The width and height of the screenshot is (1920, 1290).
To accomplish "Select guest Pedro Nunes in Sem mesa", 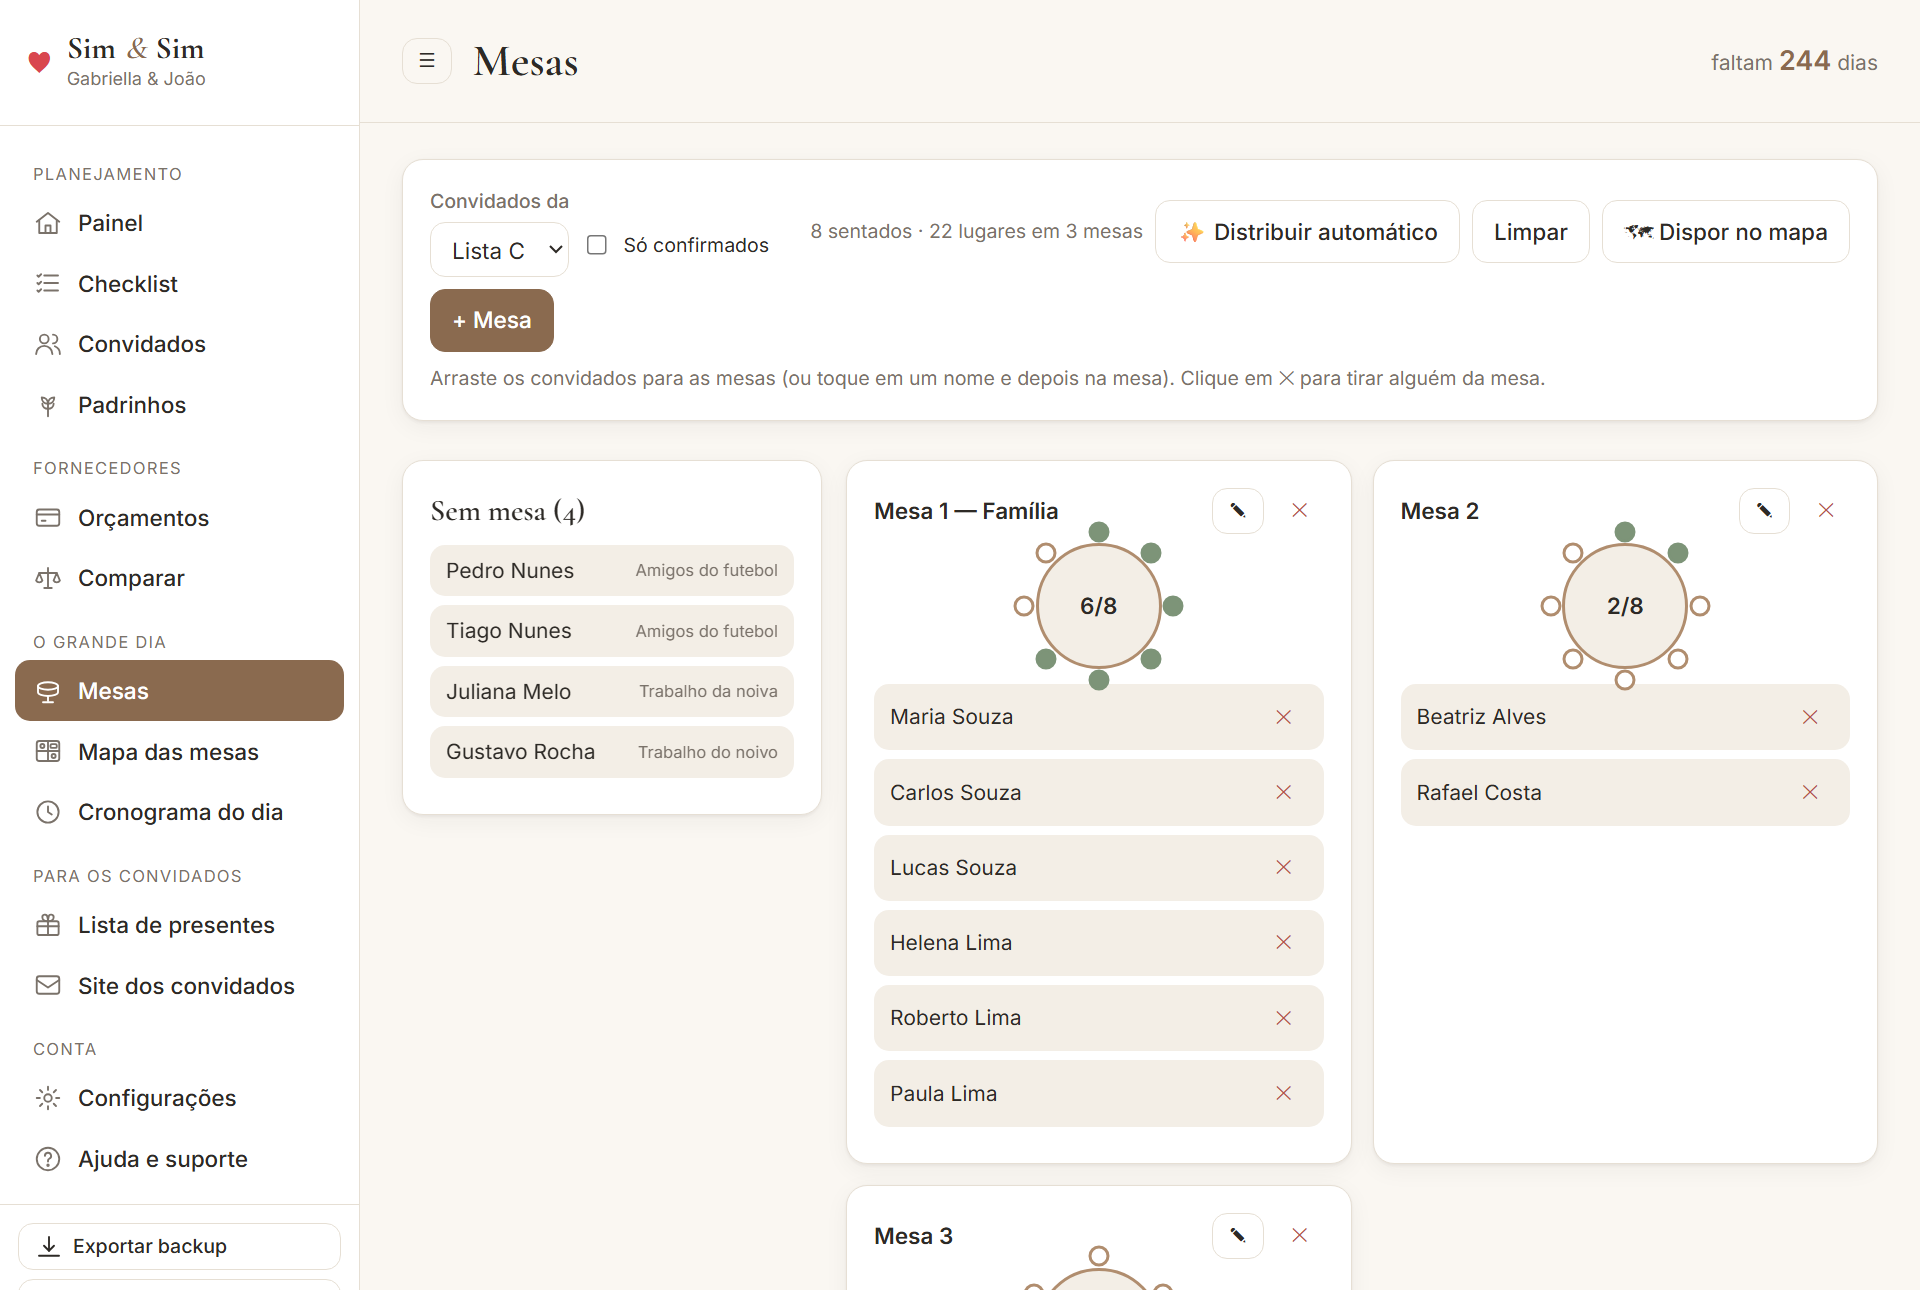I will tap(612, 571).
